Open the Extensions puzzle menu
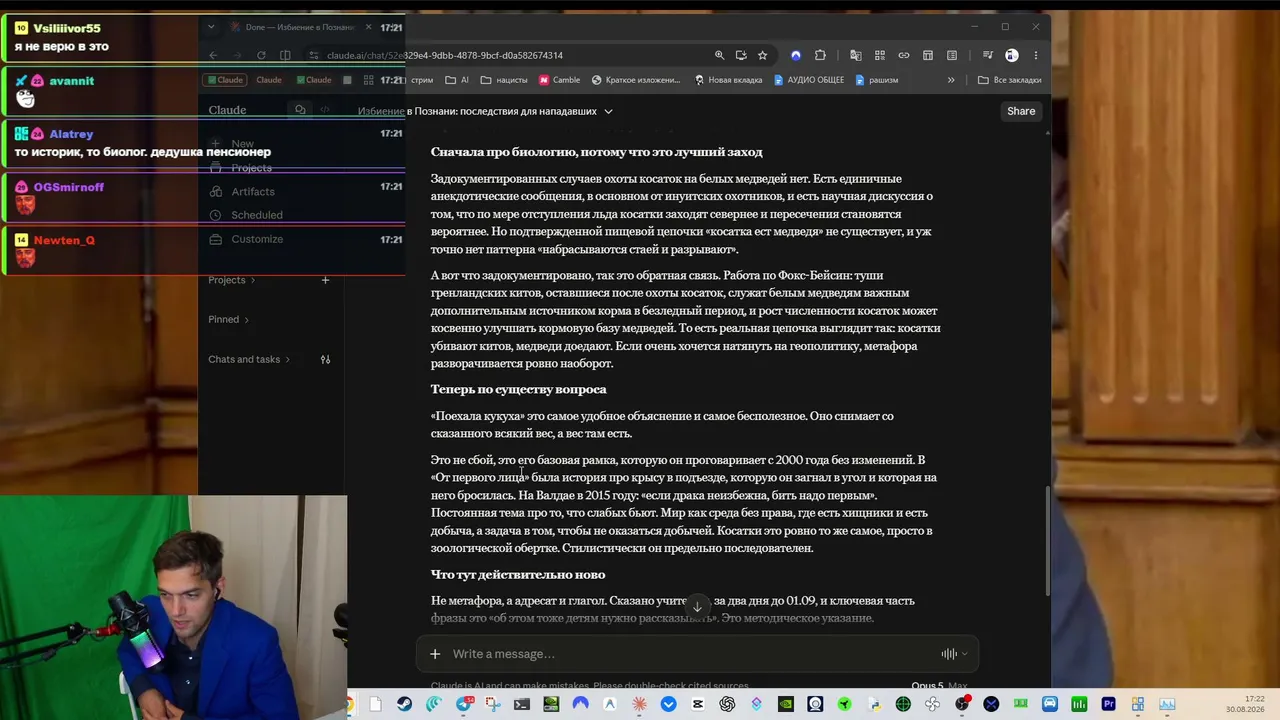 [820, 55]
